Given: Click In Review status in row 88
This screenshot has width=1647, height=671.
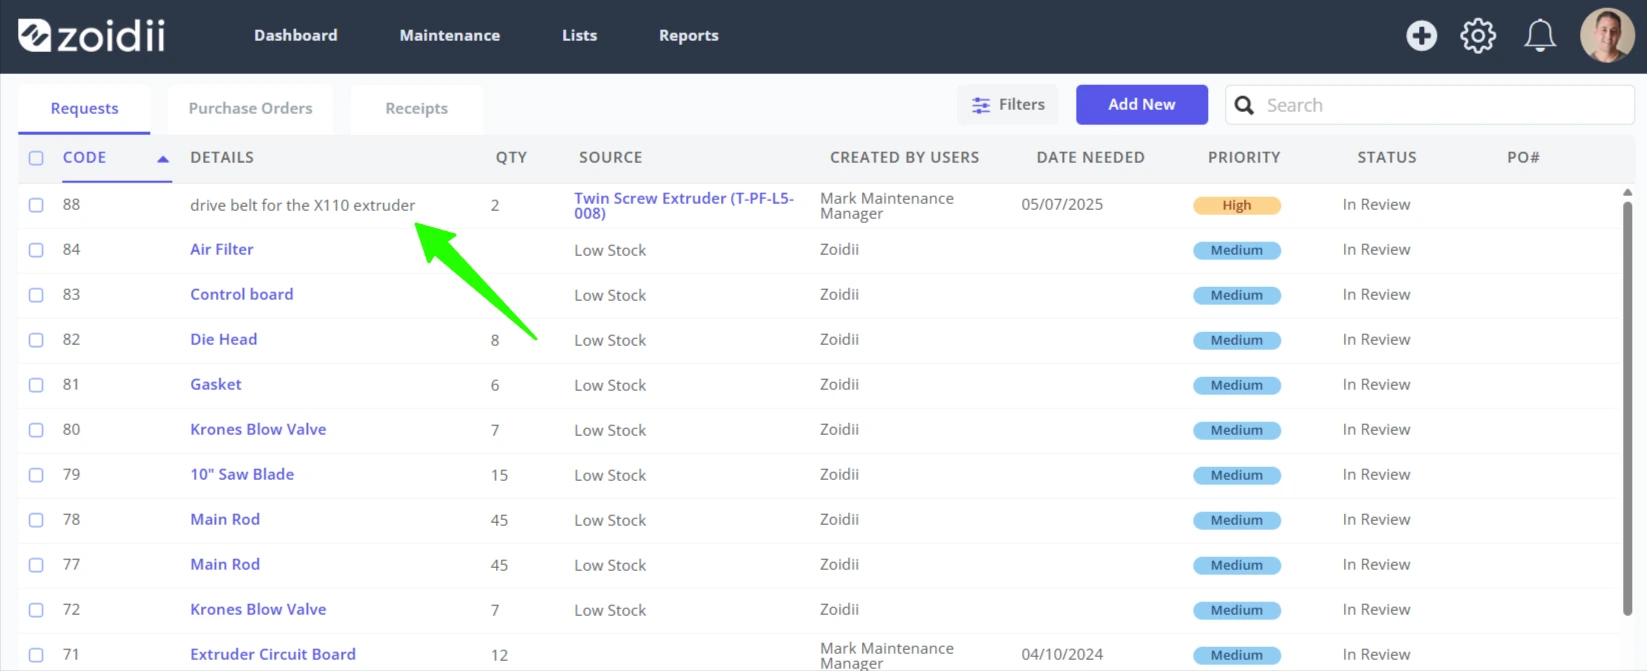Looking at the screenshot, I should coord(1376,205).
